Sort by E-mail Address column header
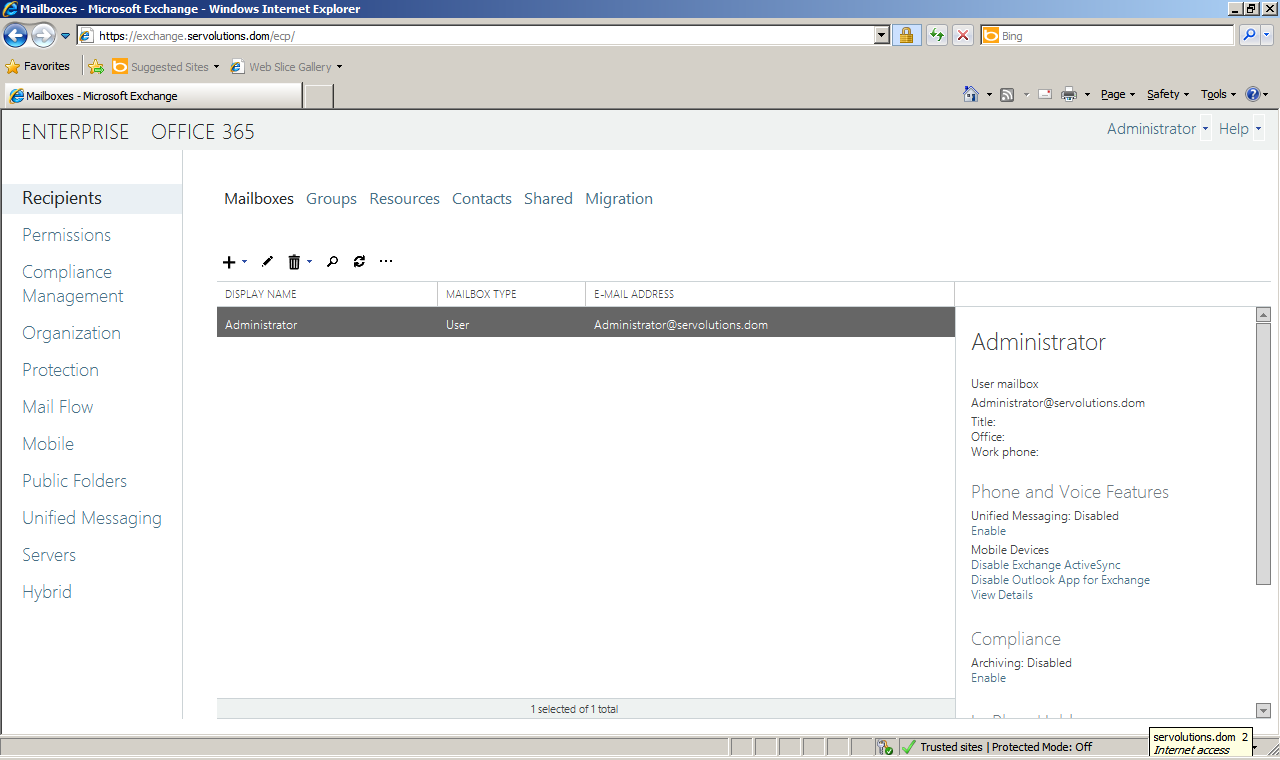The width and height of the screenshot is (1280, 760). (770, 294)
